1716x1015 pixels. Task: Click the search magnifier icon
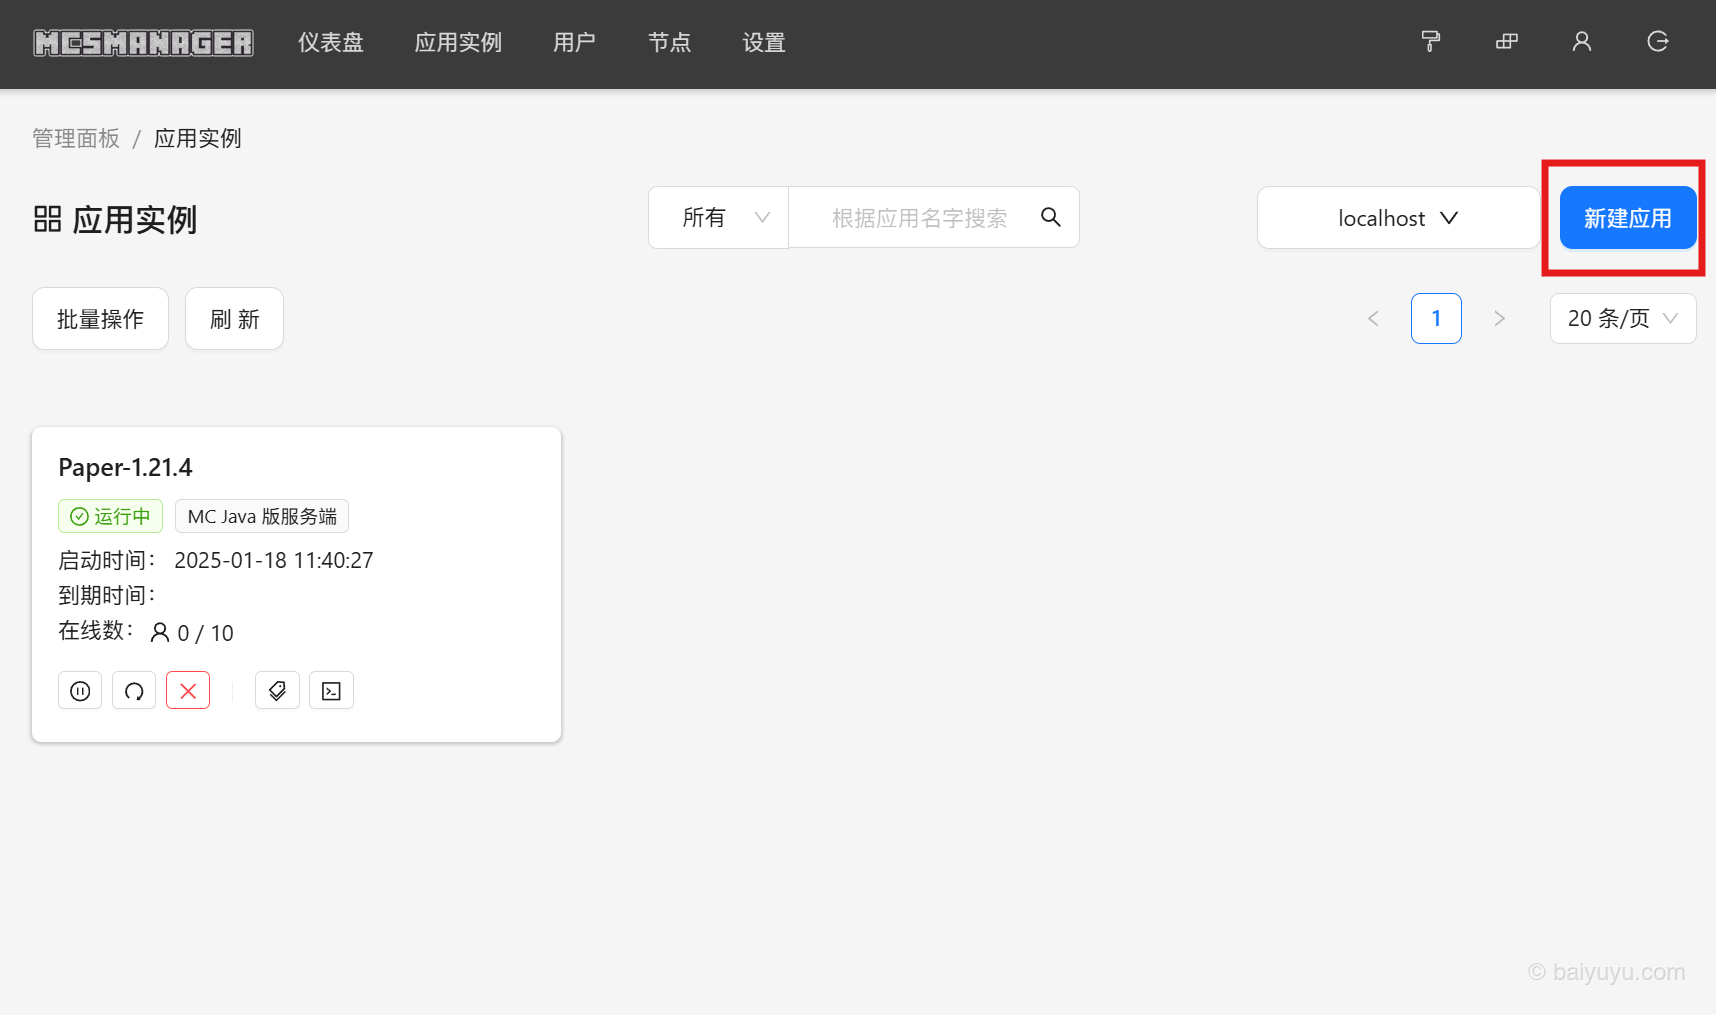(1051, 217)
